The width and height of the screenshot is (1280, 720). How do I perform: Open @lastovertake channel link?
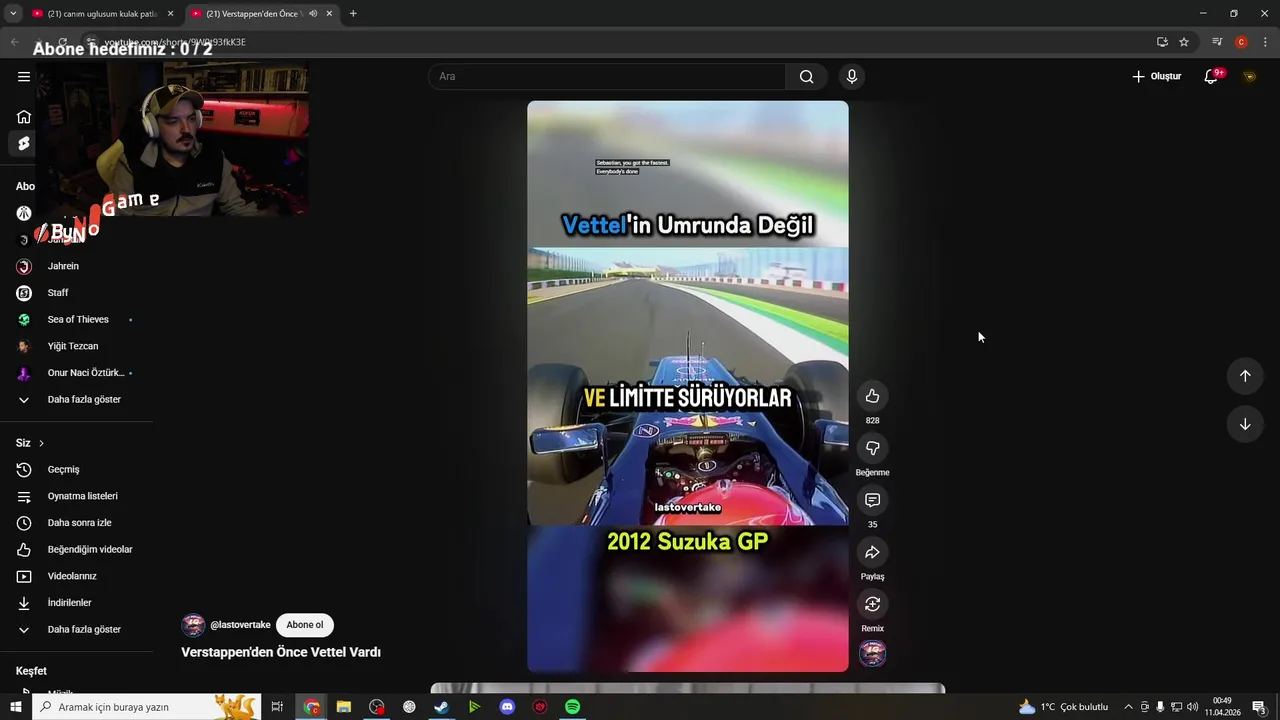240,625
